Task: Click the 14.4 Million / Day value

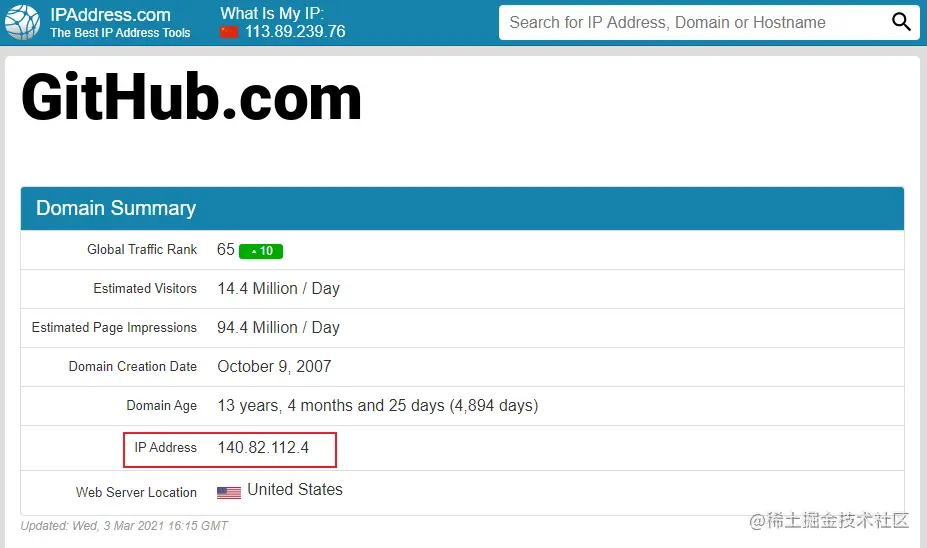Action: tap(278, 288)
